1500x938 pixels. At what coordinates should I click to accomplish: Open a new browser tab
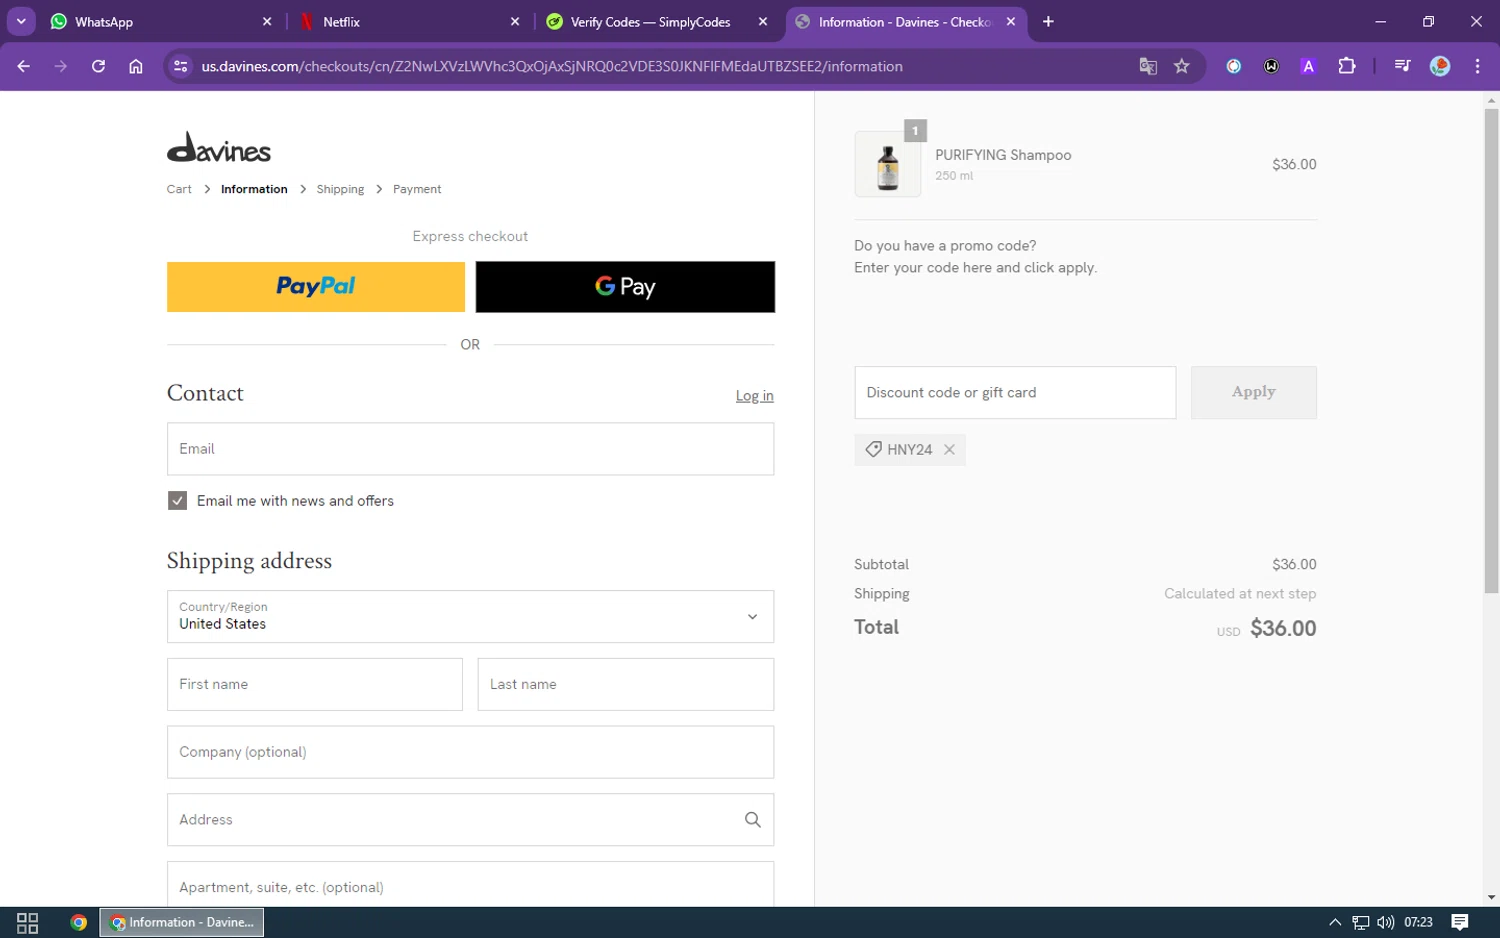(x=1048, y=21)
